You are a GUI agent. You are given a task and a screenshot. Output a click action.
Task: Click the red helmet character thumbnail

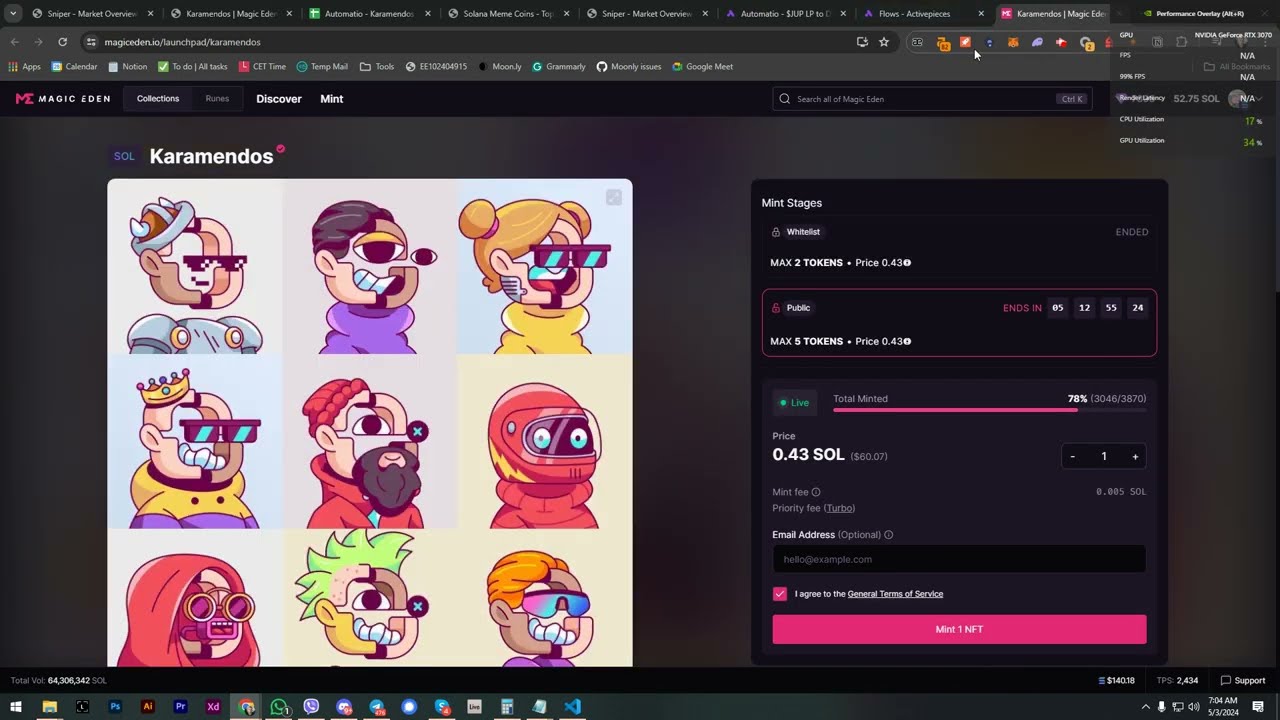(545, 441)
